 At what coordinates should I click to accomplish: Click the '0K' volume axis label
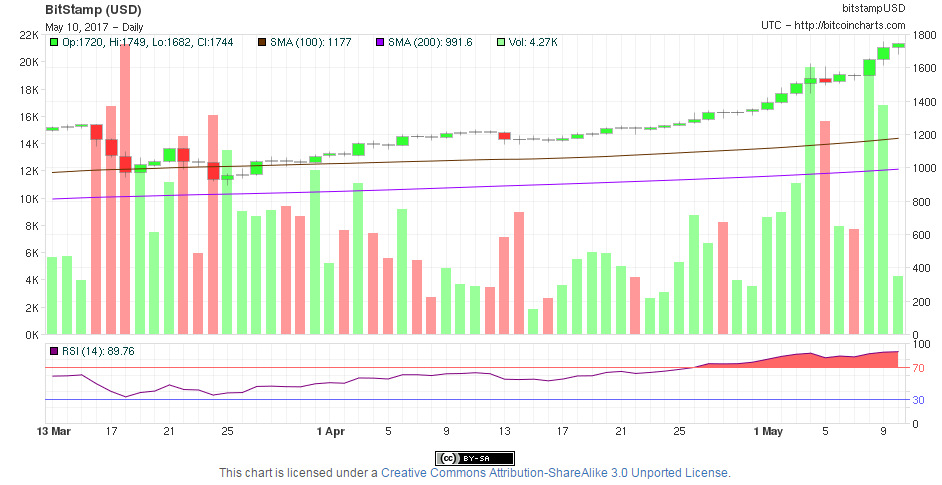coord(32,335)
